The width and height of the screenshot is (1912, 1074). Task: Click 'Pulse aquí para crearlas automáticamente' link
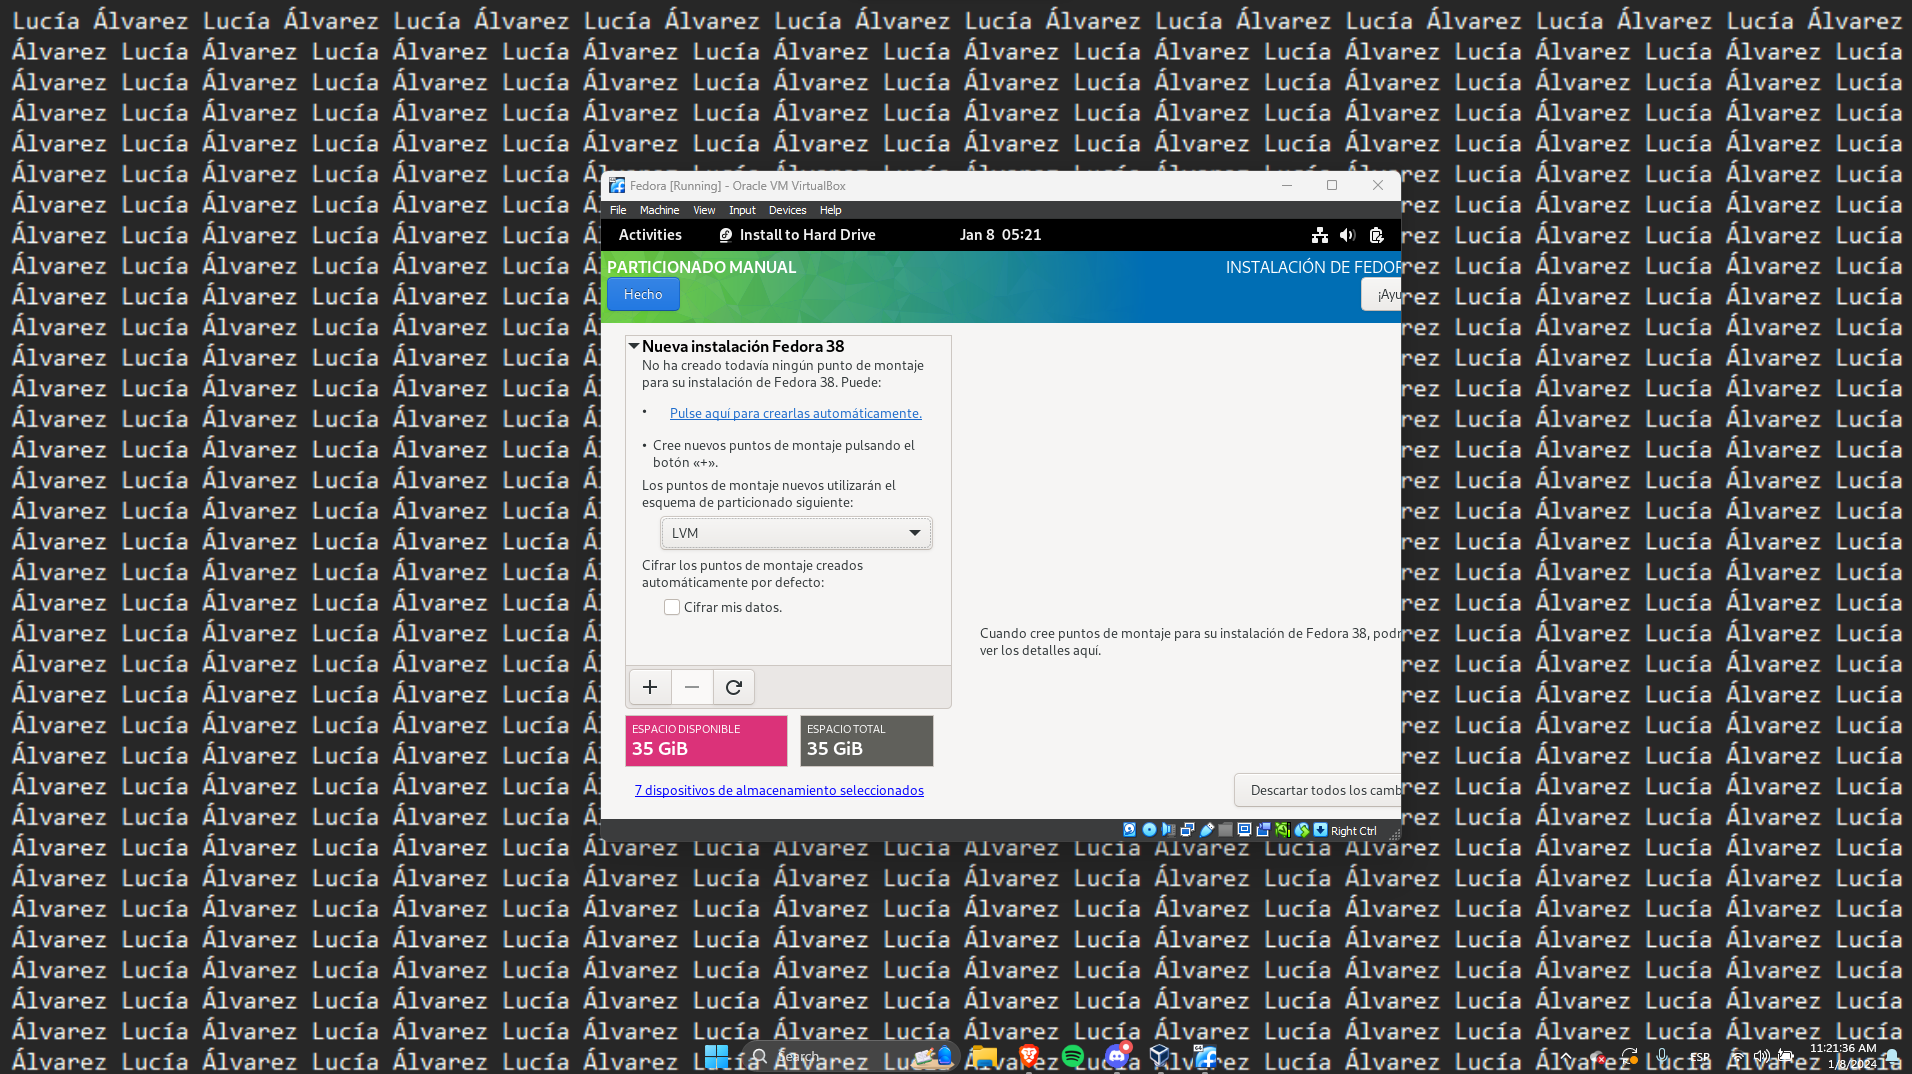pos(795,413)
